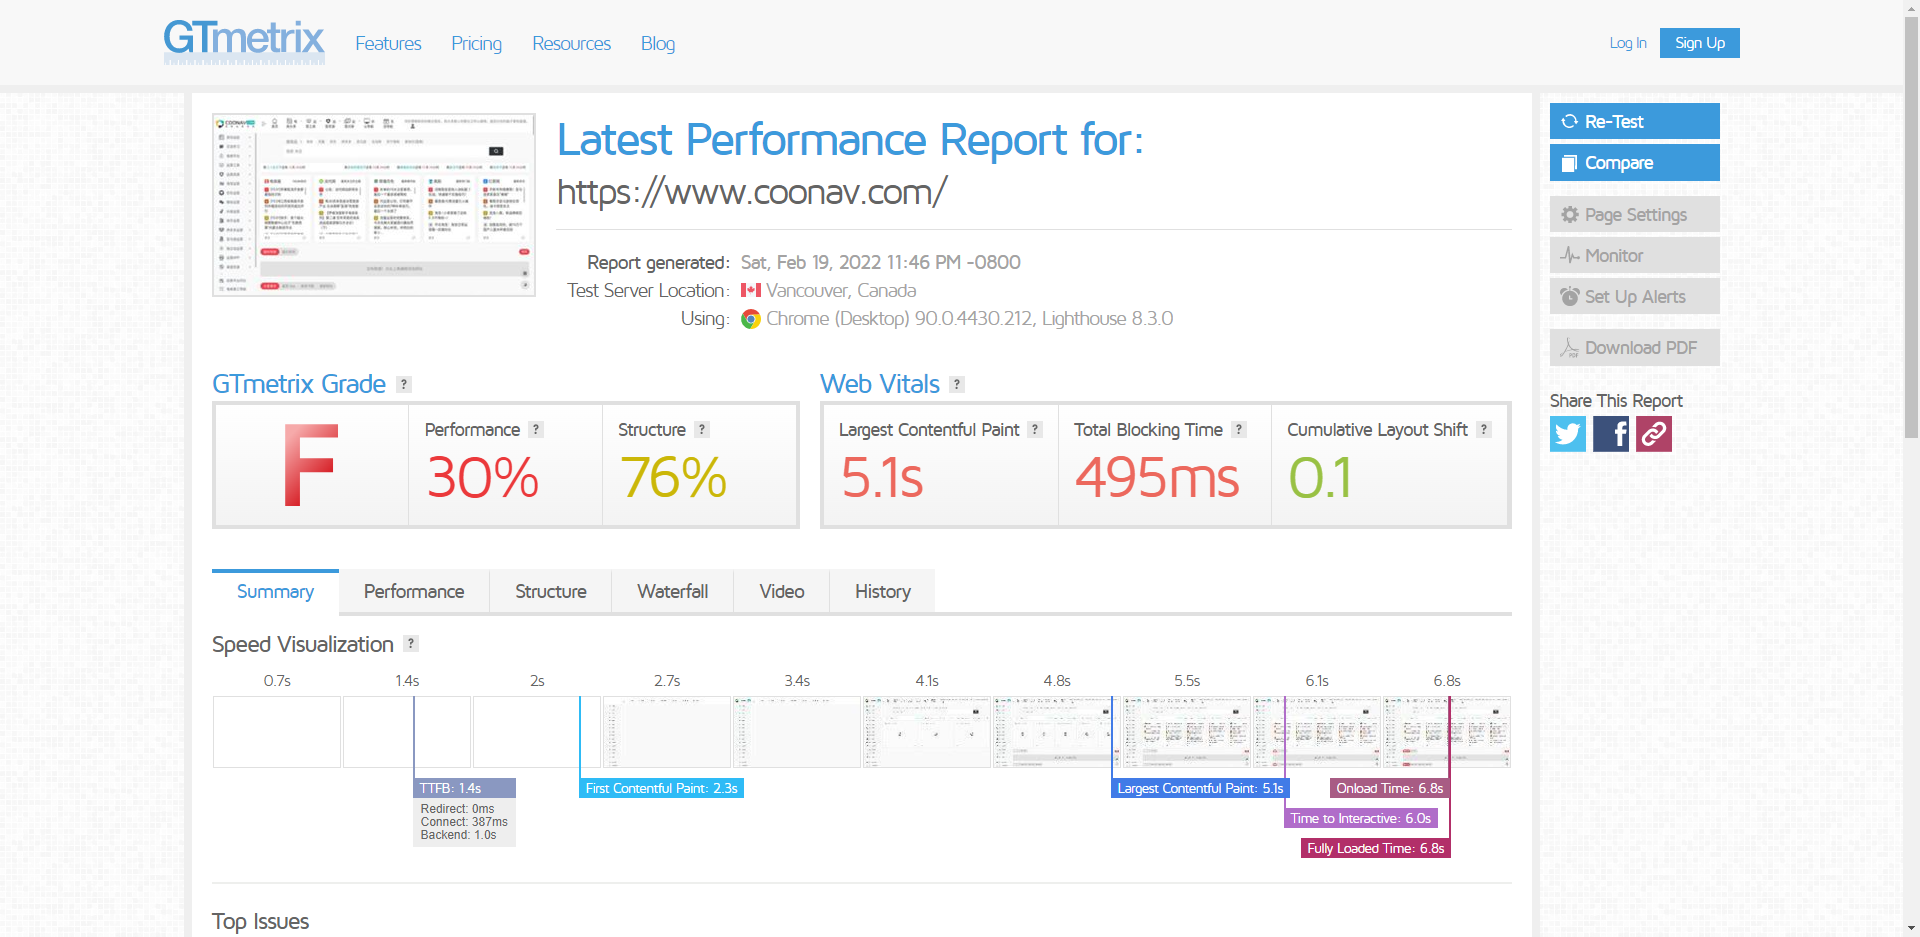Click the 0.7s filmstrip frame
This screenshot has height=937, width=1920.
(x=277, y=732)
